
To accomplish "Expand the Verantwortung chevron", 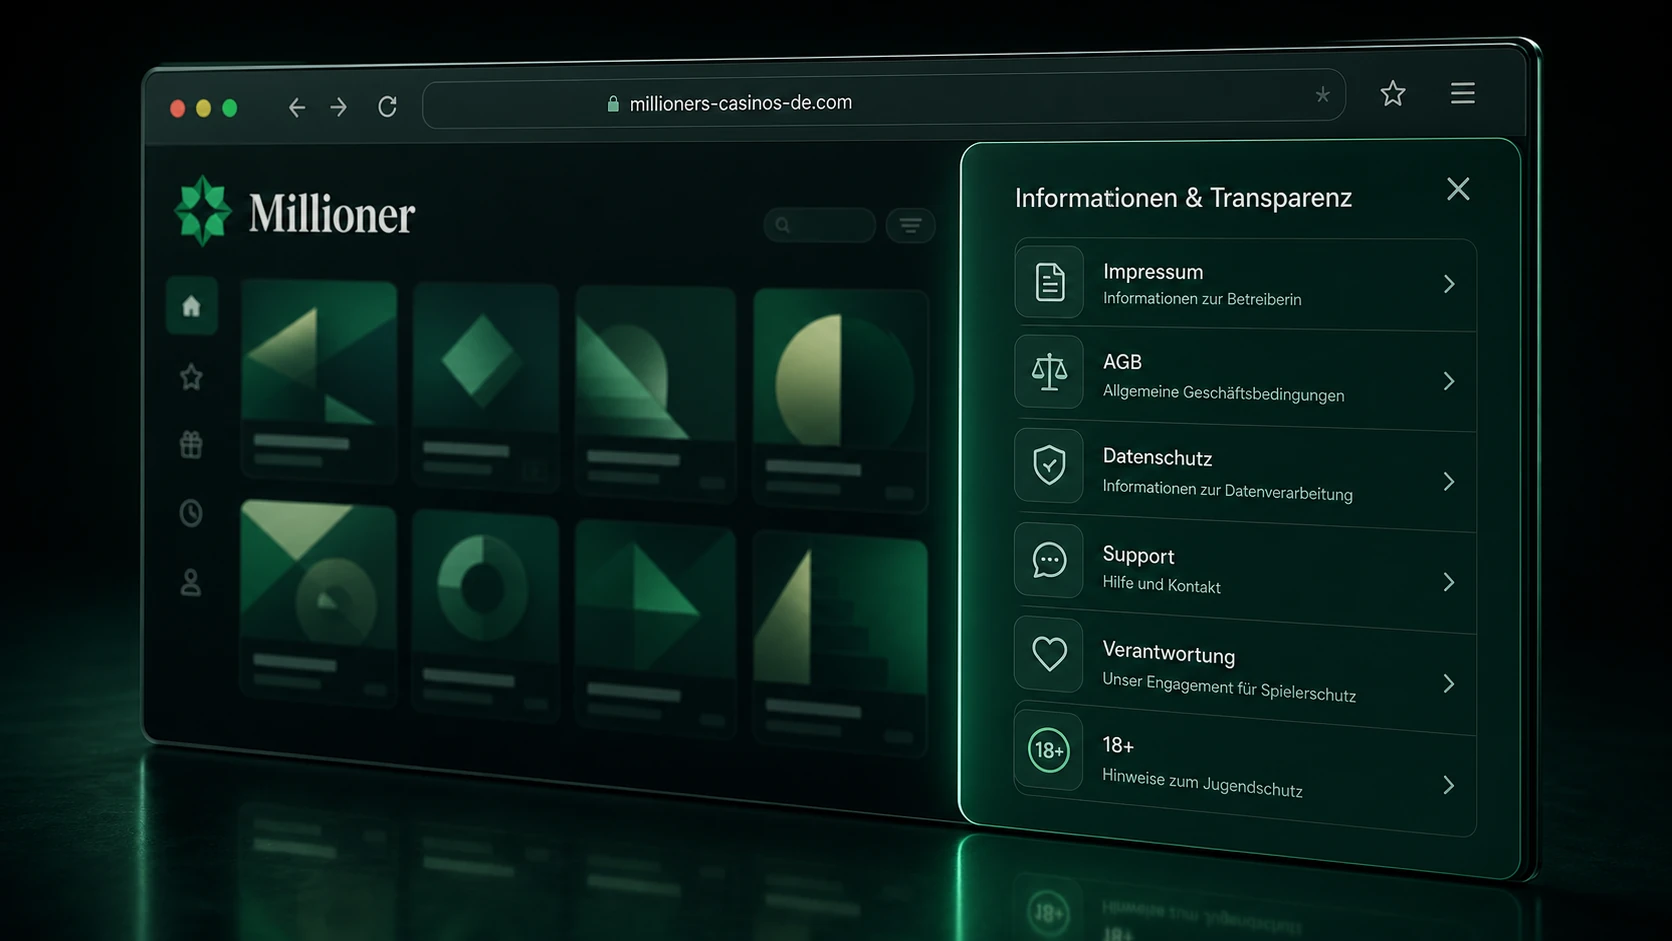I will click(1449, 684).
